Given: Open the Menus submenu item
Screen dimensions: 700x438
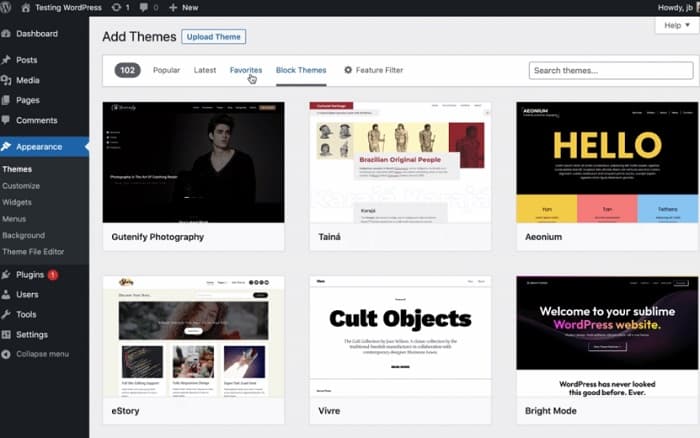Looking at the screenshot, I should 14,219.
